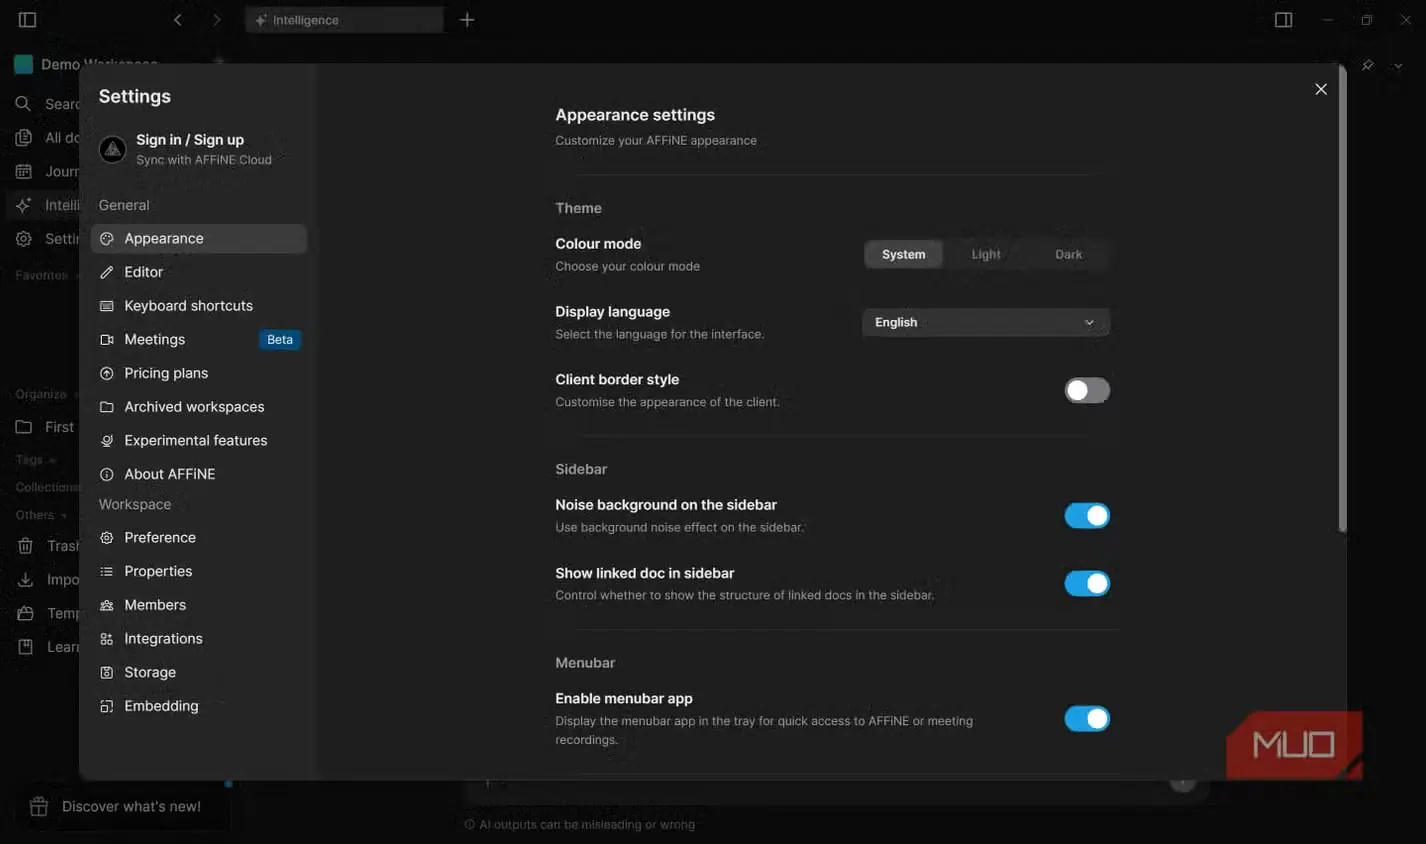Open the Editor settings page

coord(199,272)
